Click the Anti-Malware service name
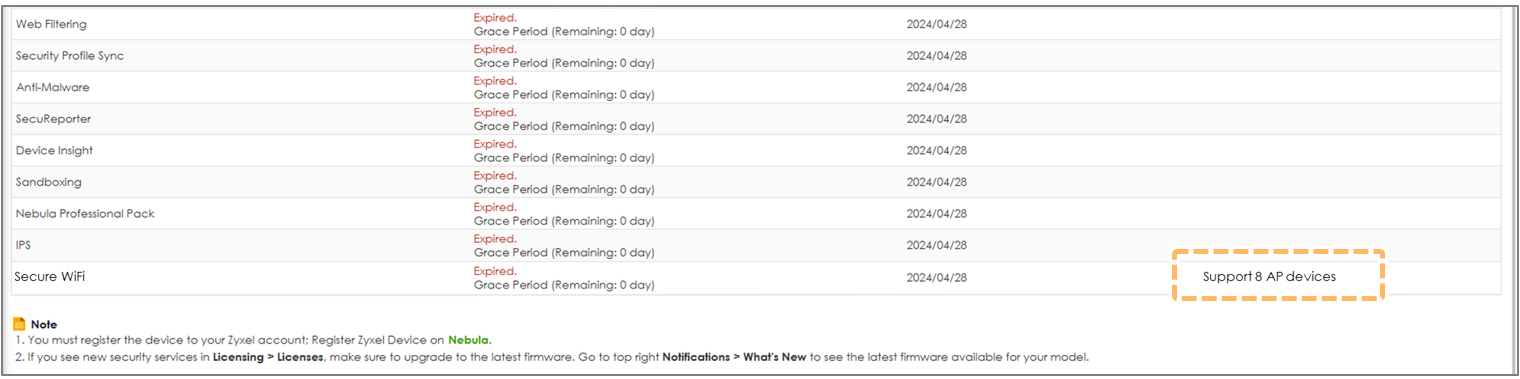 pyautogui.click(x=53, y=87)
